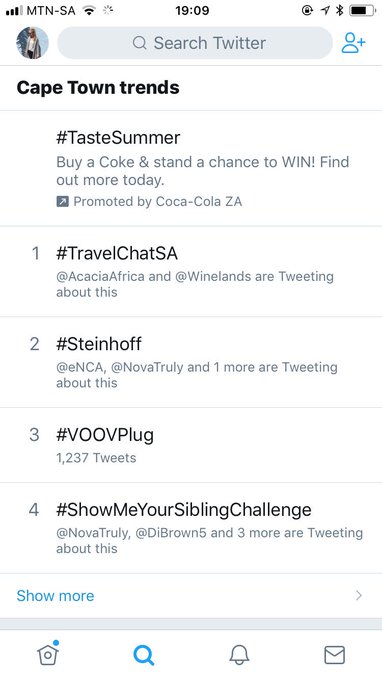This screenshot has width=382, height=680.
Task: Click the Show more link
Action: click(x=55, y=596)
